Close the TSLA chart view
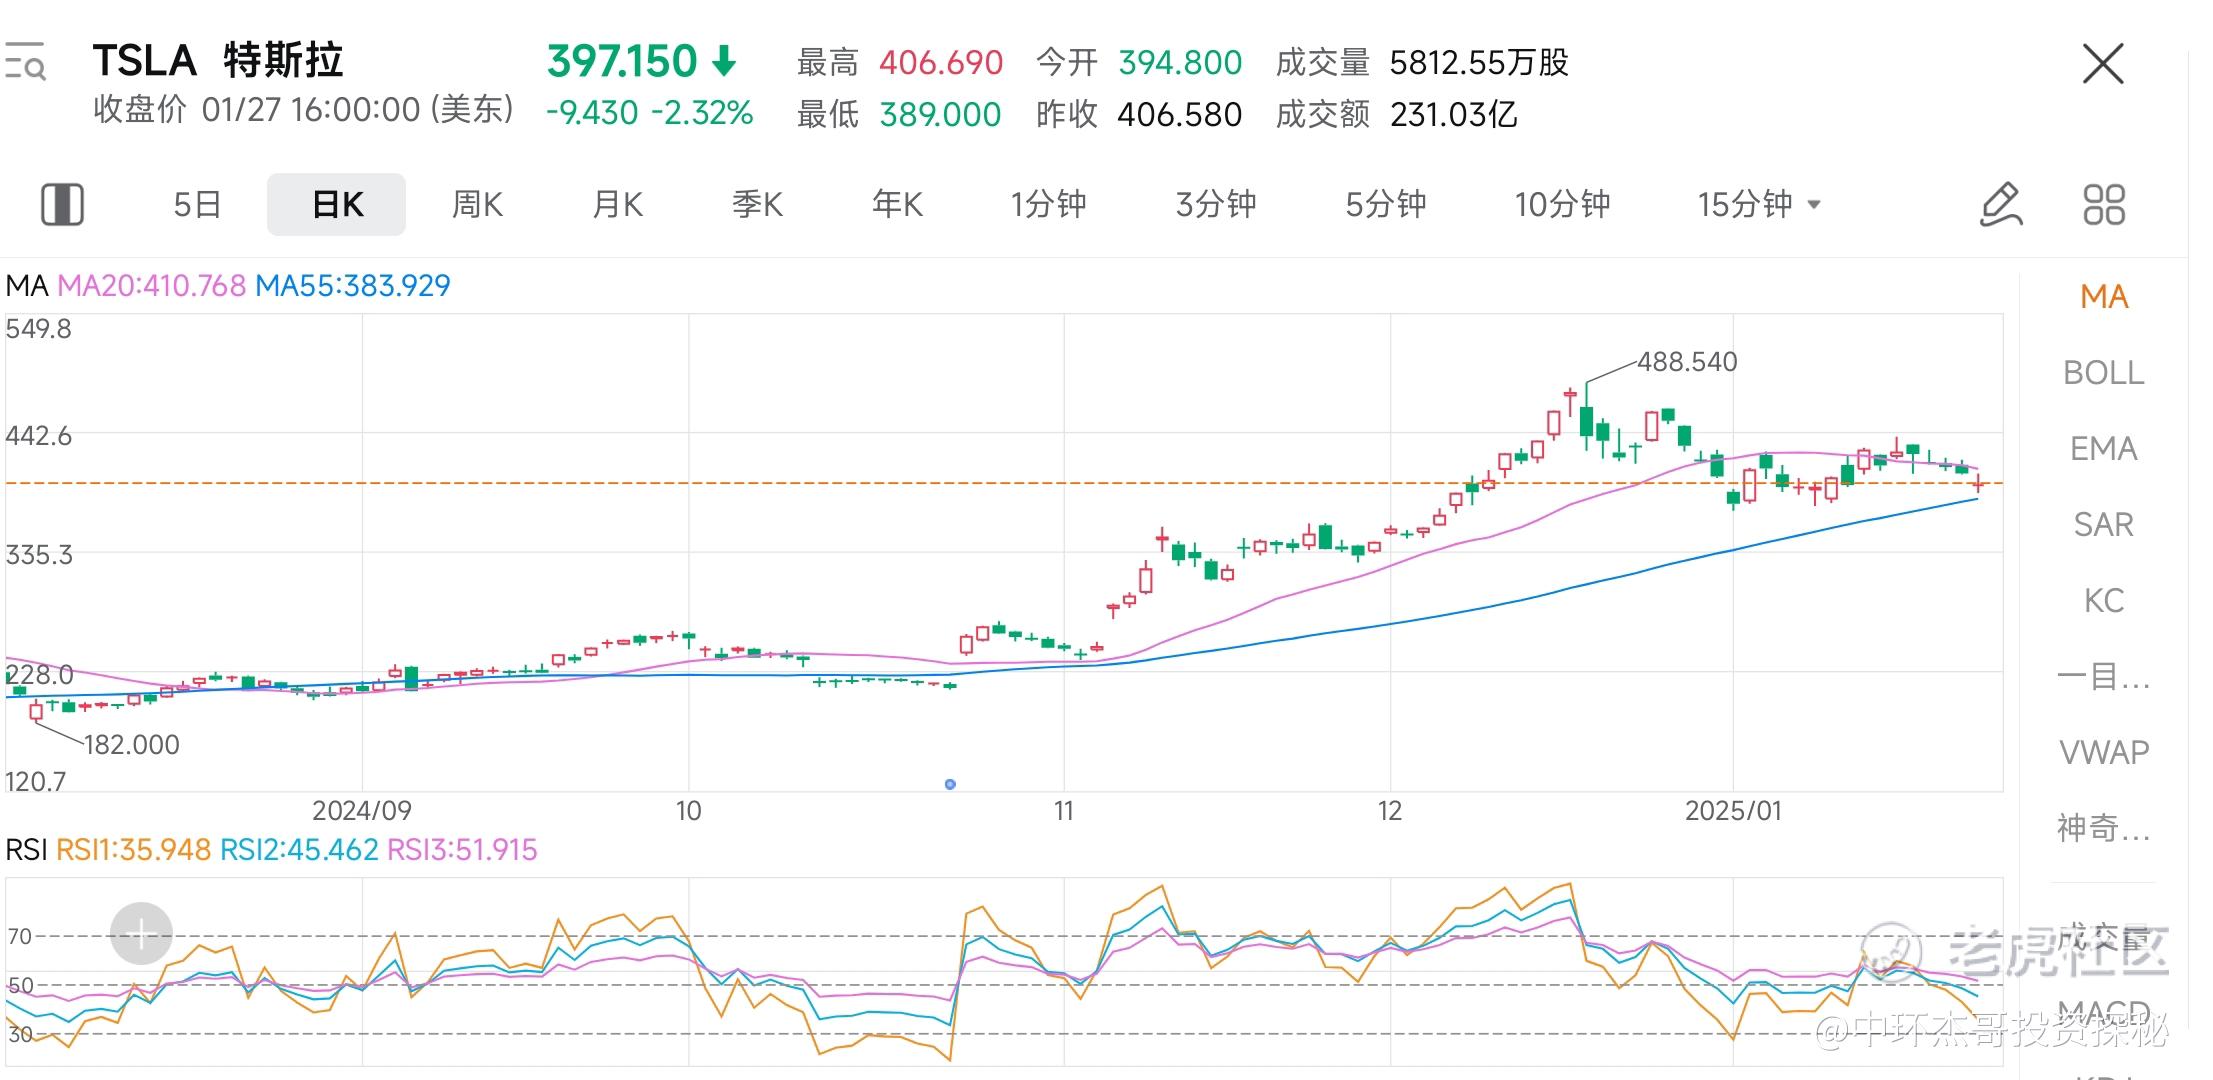The width and height of the screenshot is (2213, 1080). (2103, 64)
